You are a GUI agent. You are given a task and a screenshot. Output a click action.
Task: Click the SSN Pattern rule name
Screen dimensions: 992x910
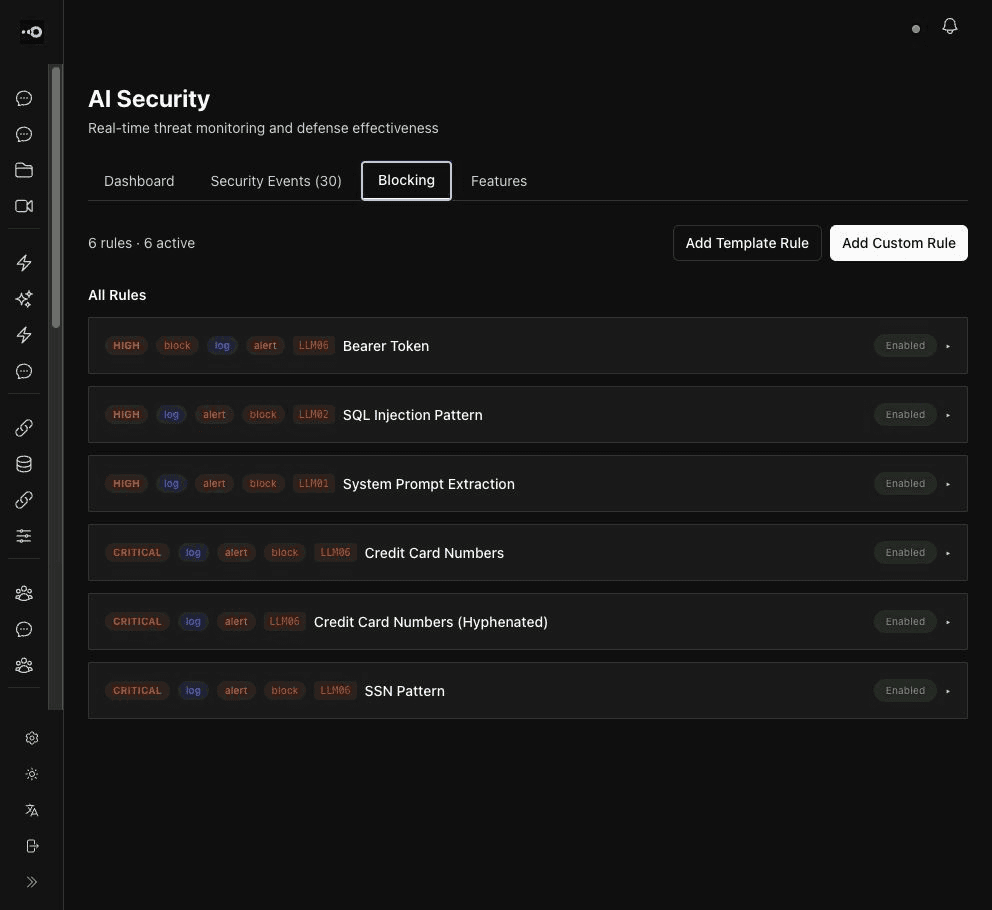[x=404, y=691]
